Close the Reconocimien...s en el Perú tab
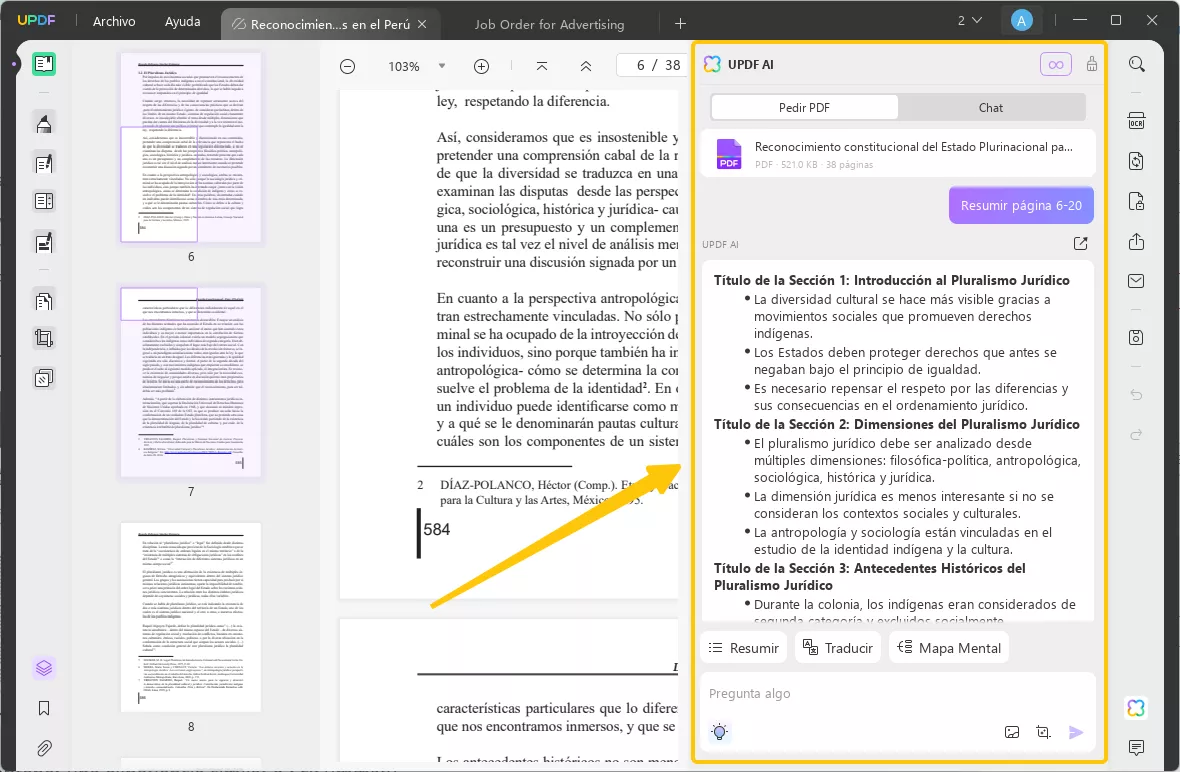 pyautogui.click(x=422, y=24)
